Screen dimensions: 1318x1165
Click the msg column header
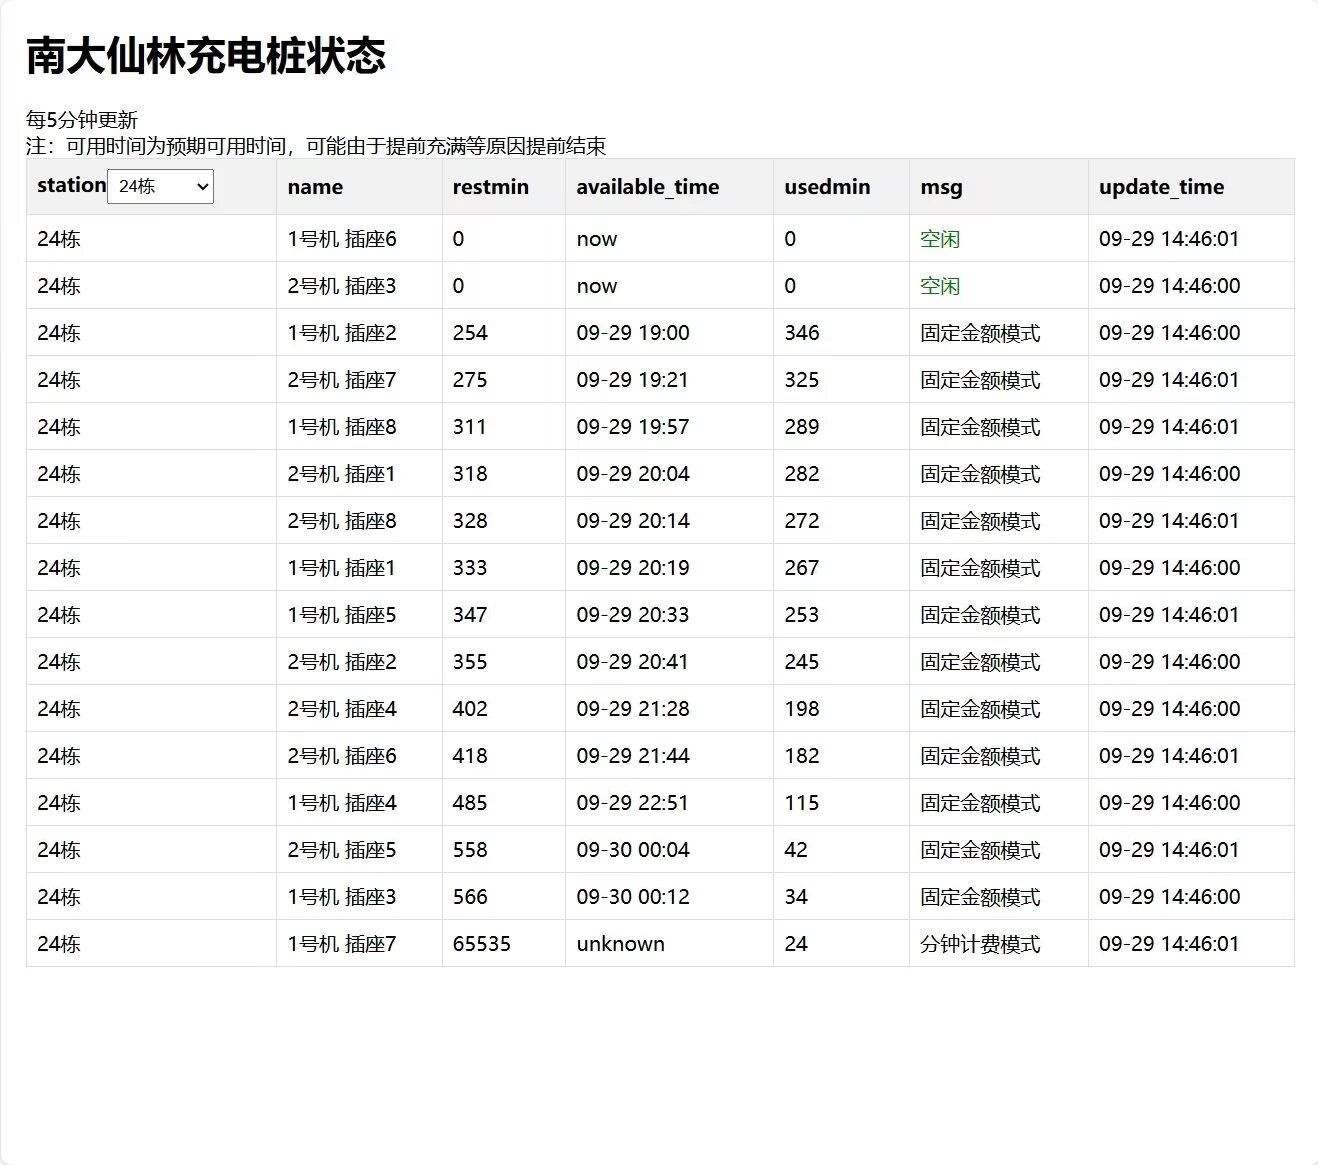click(x=941, y=187)
